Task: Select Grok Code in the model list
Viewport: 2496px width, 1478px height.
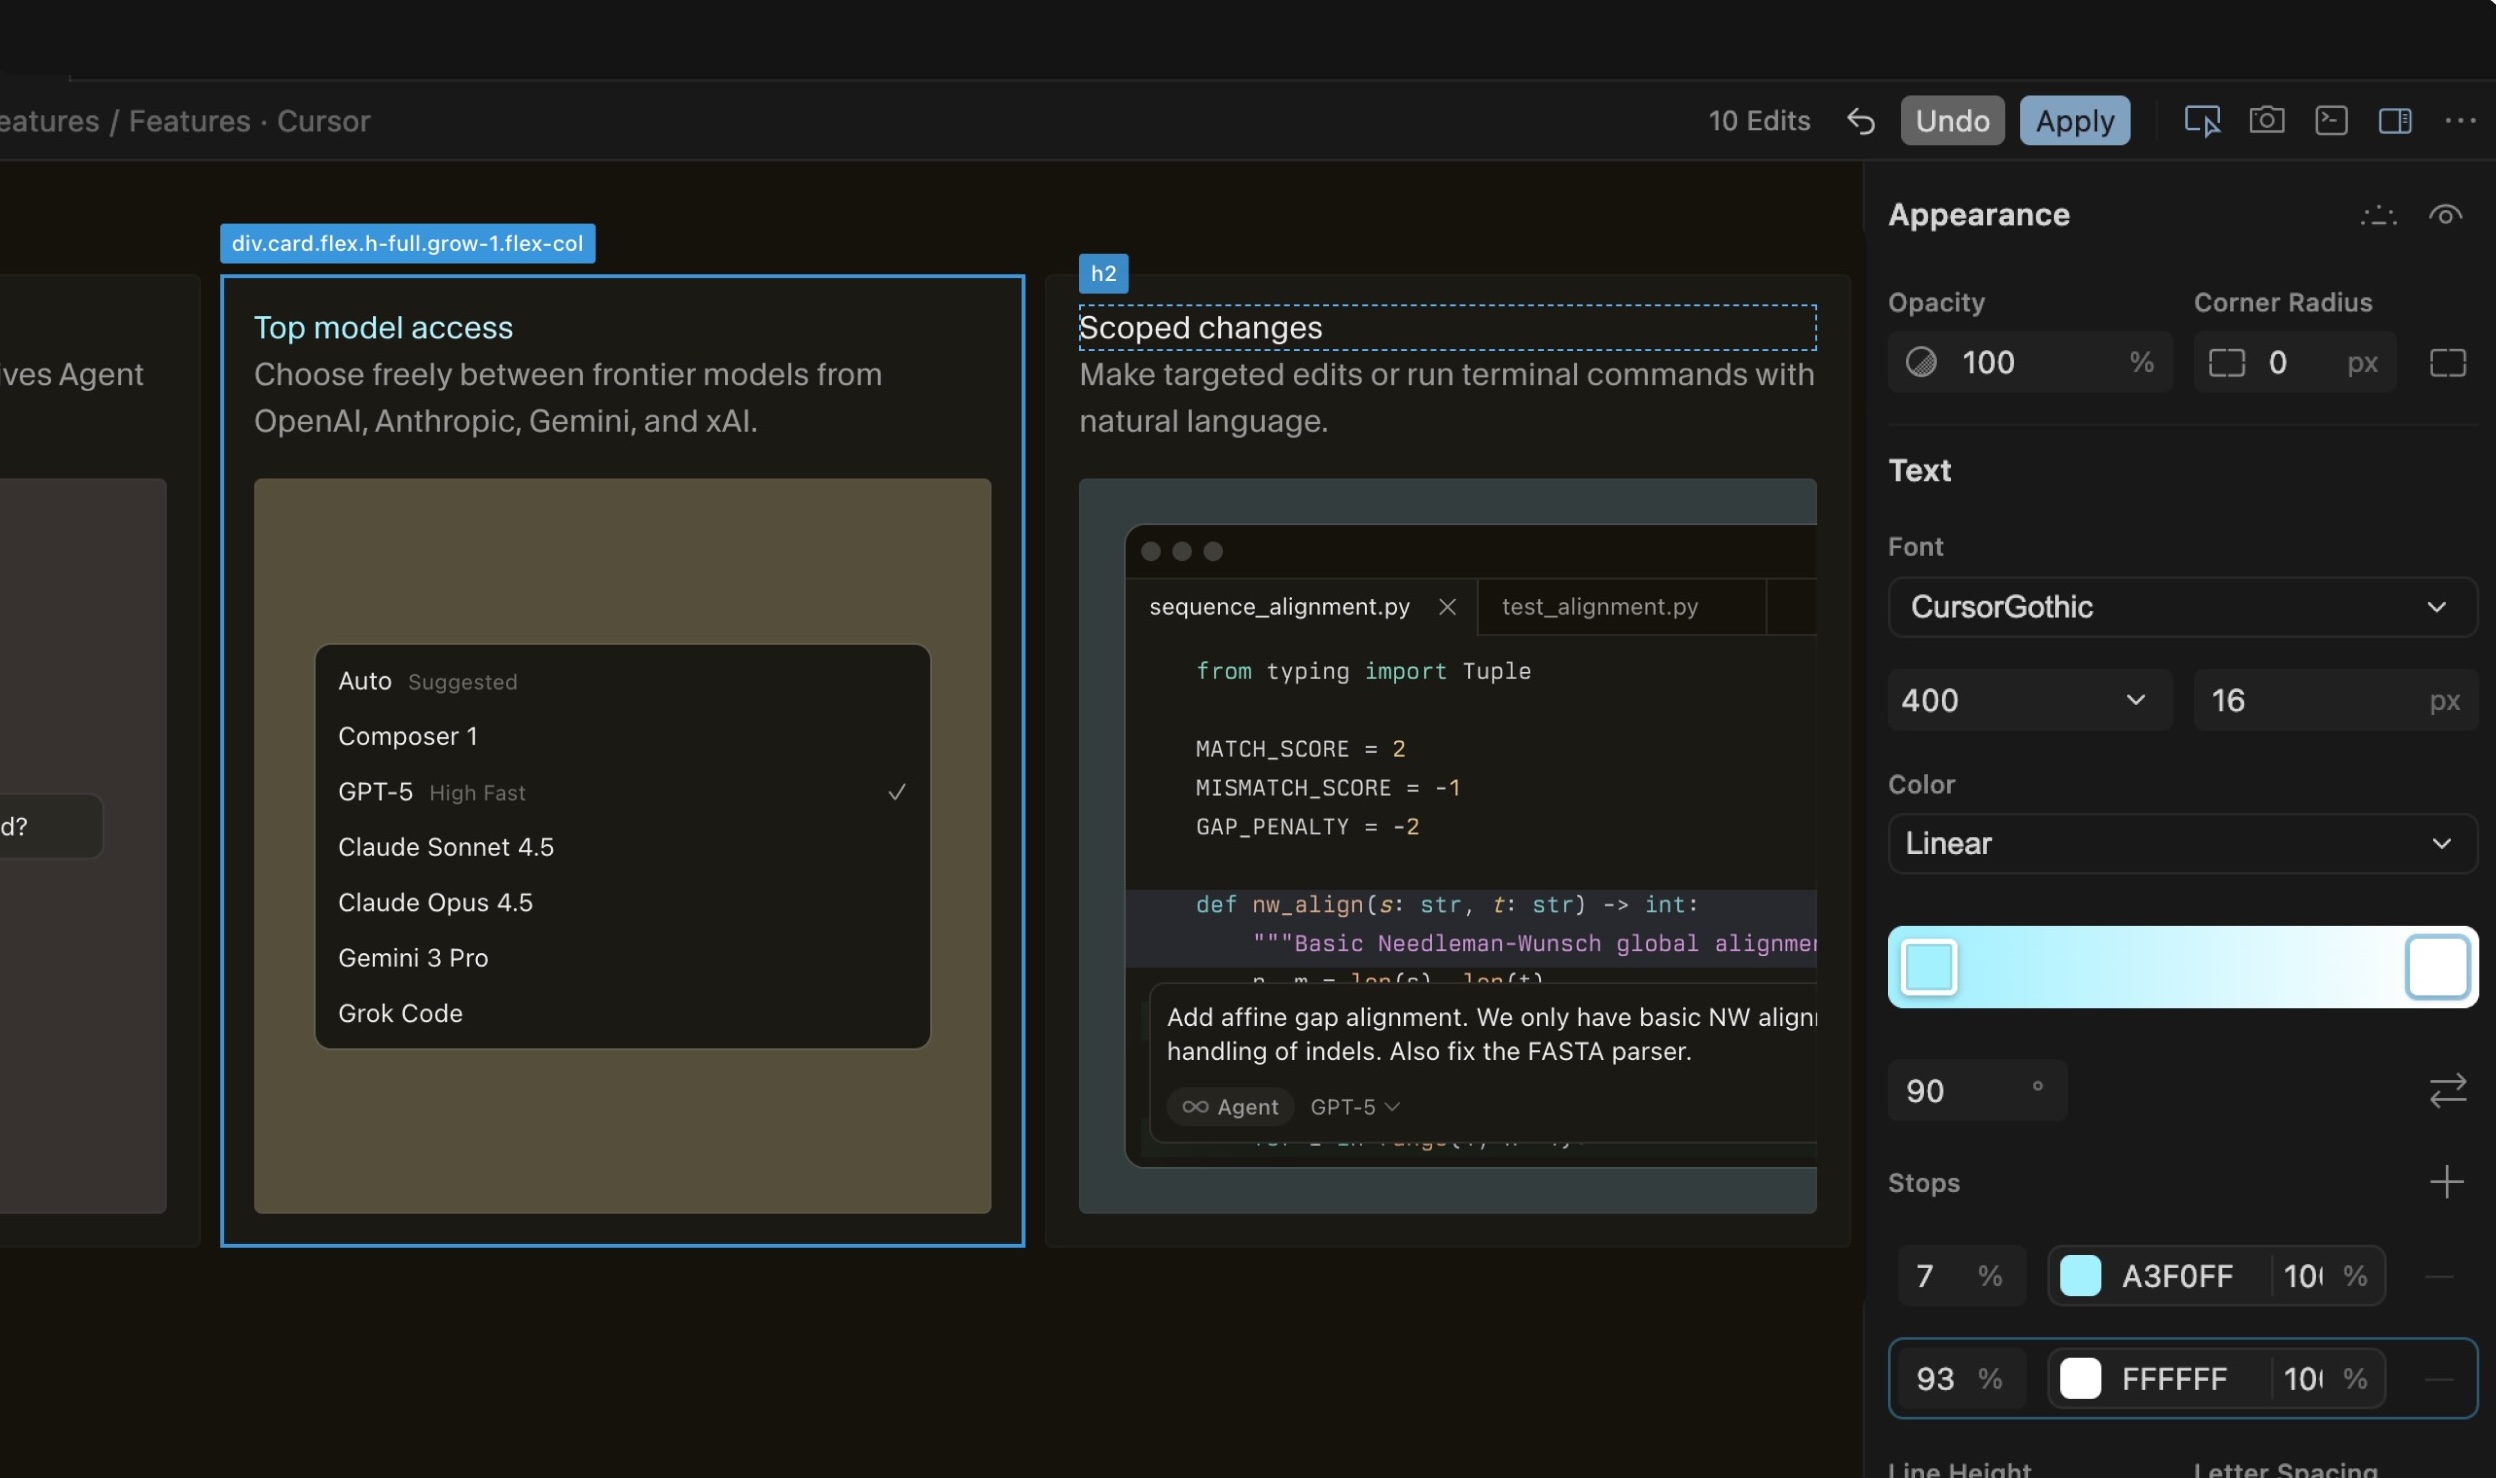Action: (622, 1013)
